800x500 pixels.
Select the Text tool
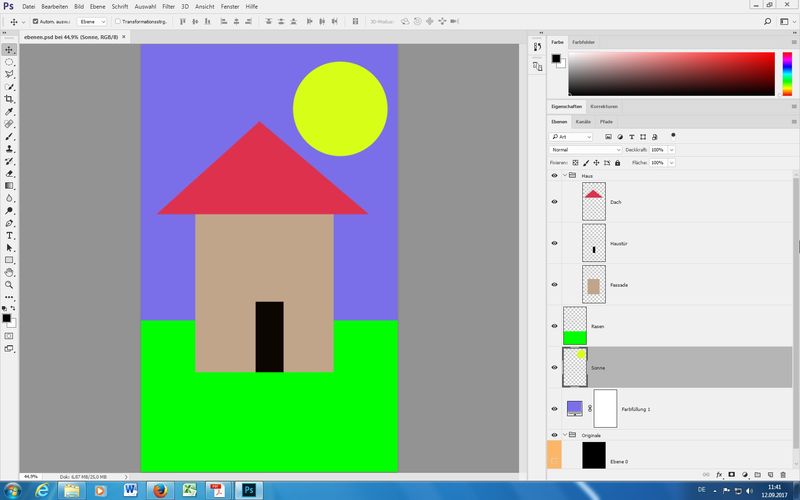click(x=9, y=235)
